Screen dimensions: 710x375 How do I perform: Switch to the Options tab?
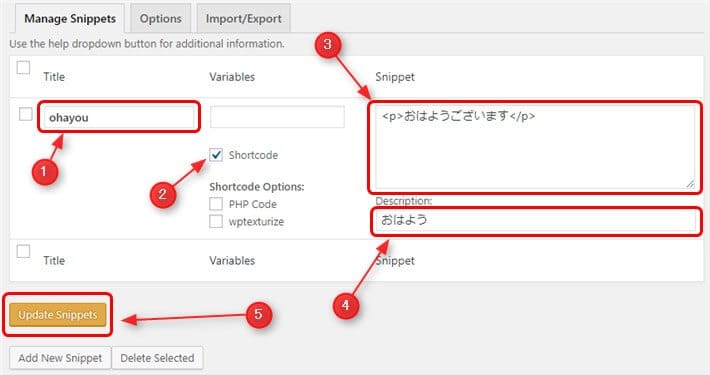[x=161, y=19]
